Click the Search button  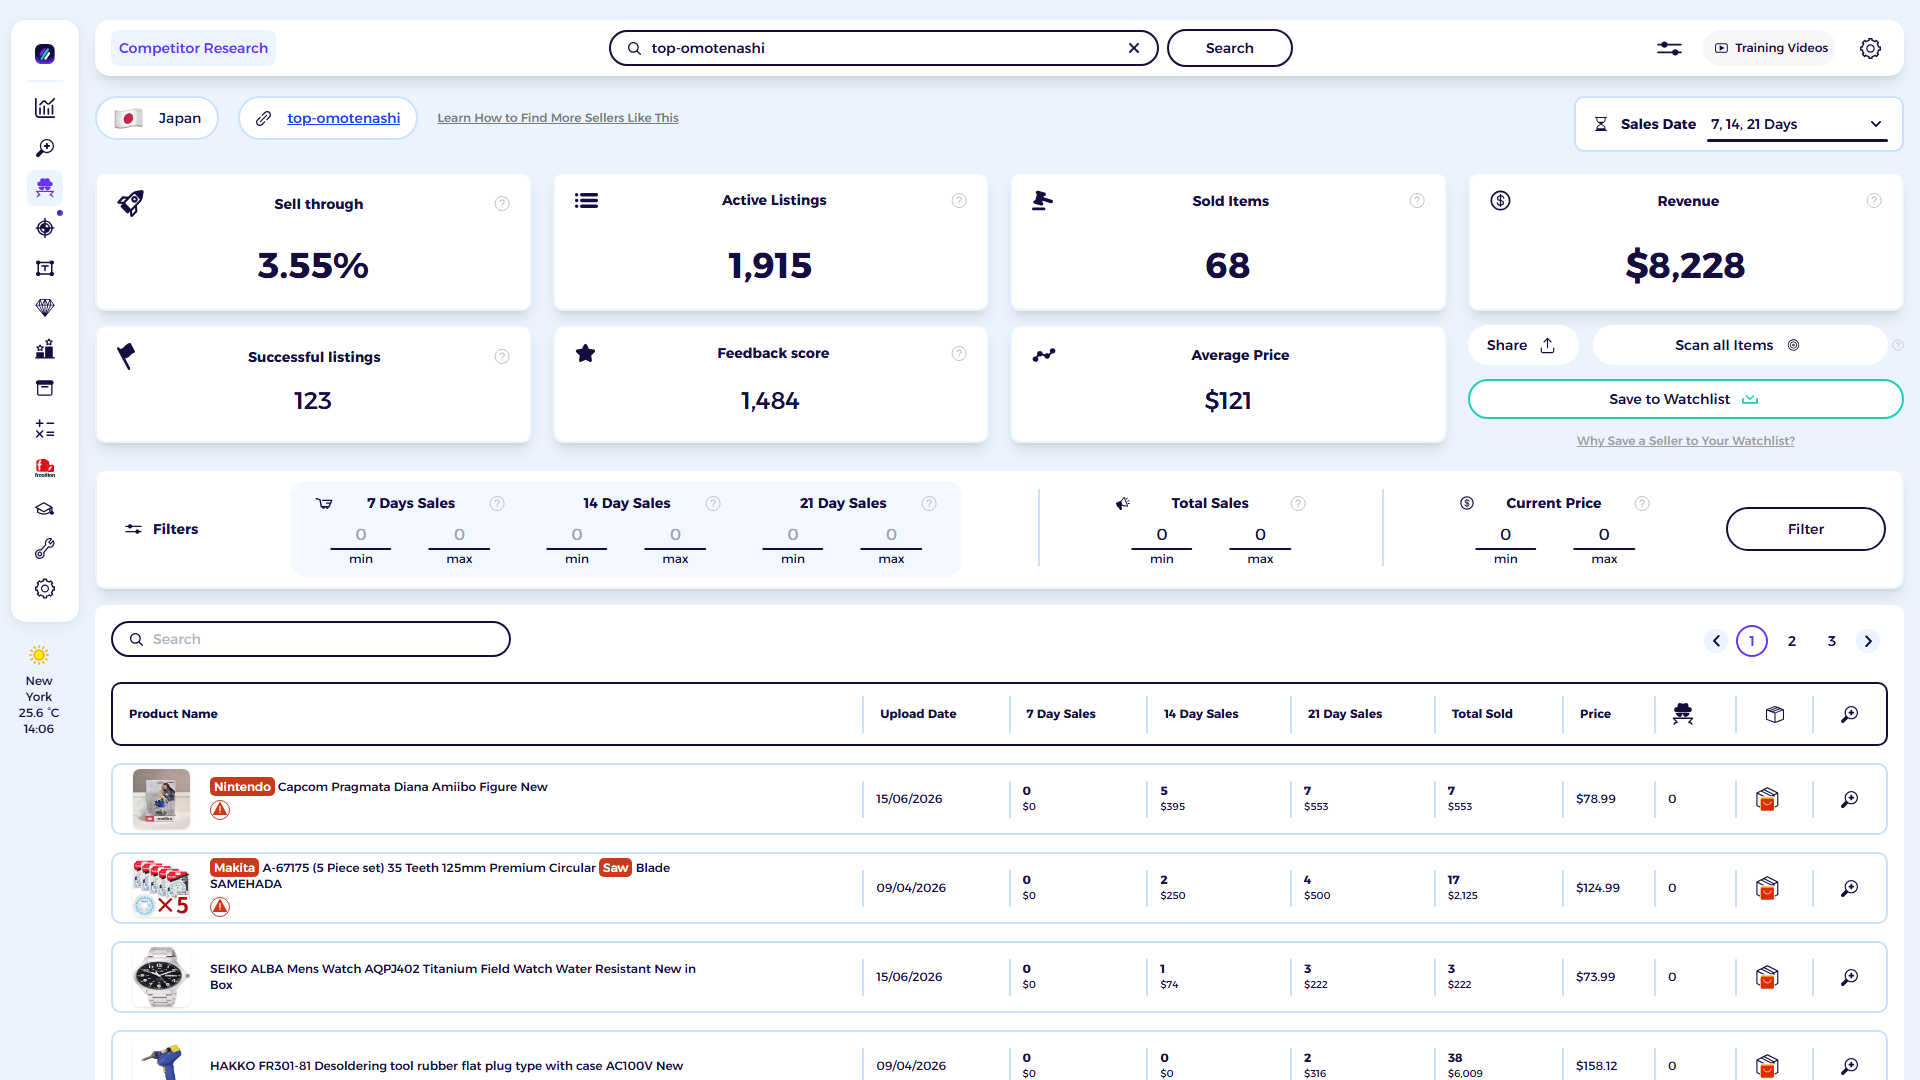[x=1229, y=48]
